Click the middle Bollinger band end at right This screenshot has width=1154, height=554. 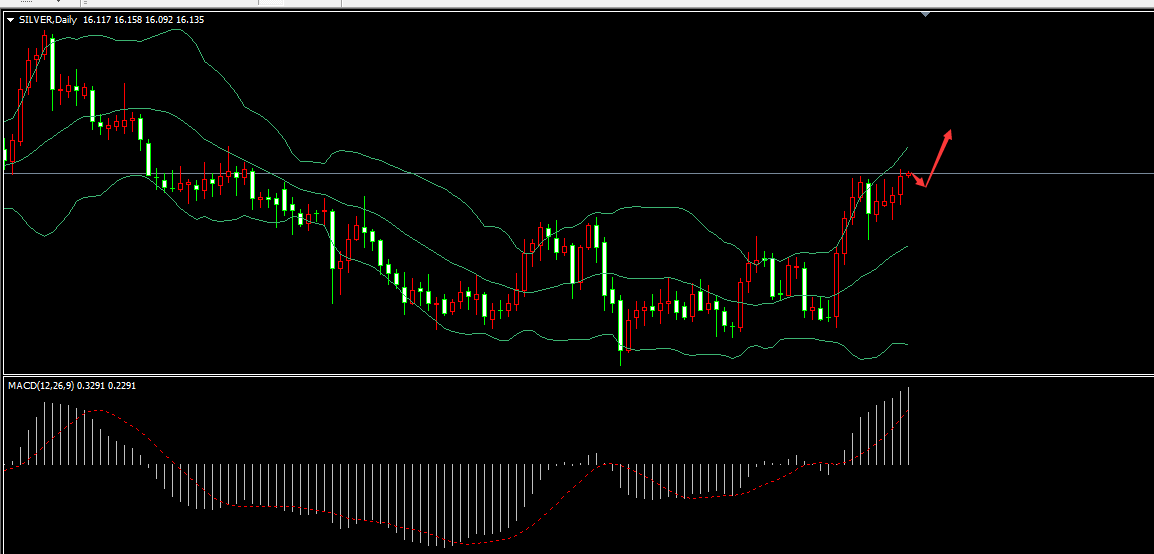(x=905, y=246)
